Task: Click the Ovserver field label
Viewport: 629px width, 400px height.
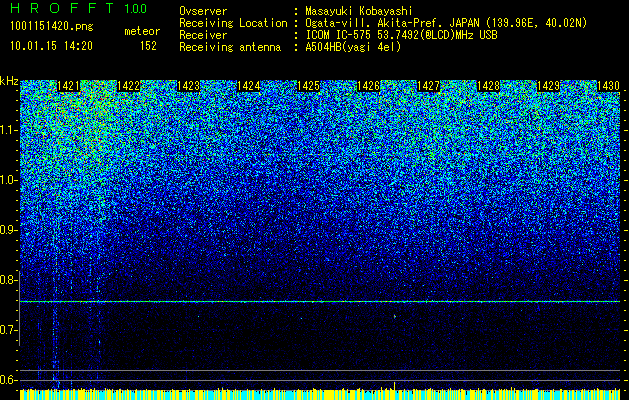Action: coord(203,11)
